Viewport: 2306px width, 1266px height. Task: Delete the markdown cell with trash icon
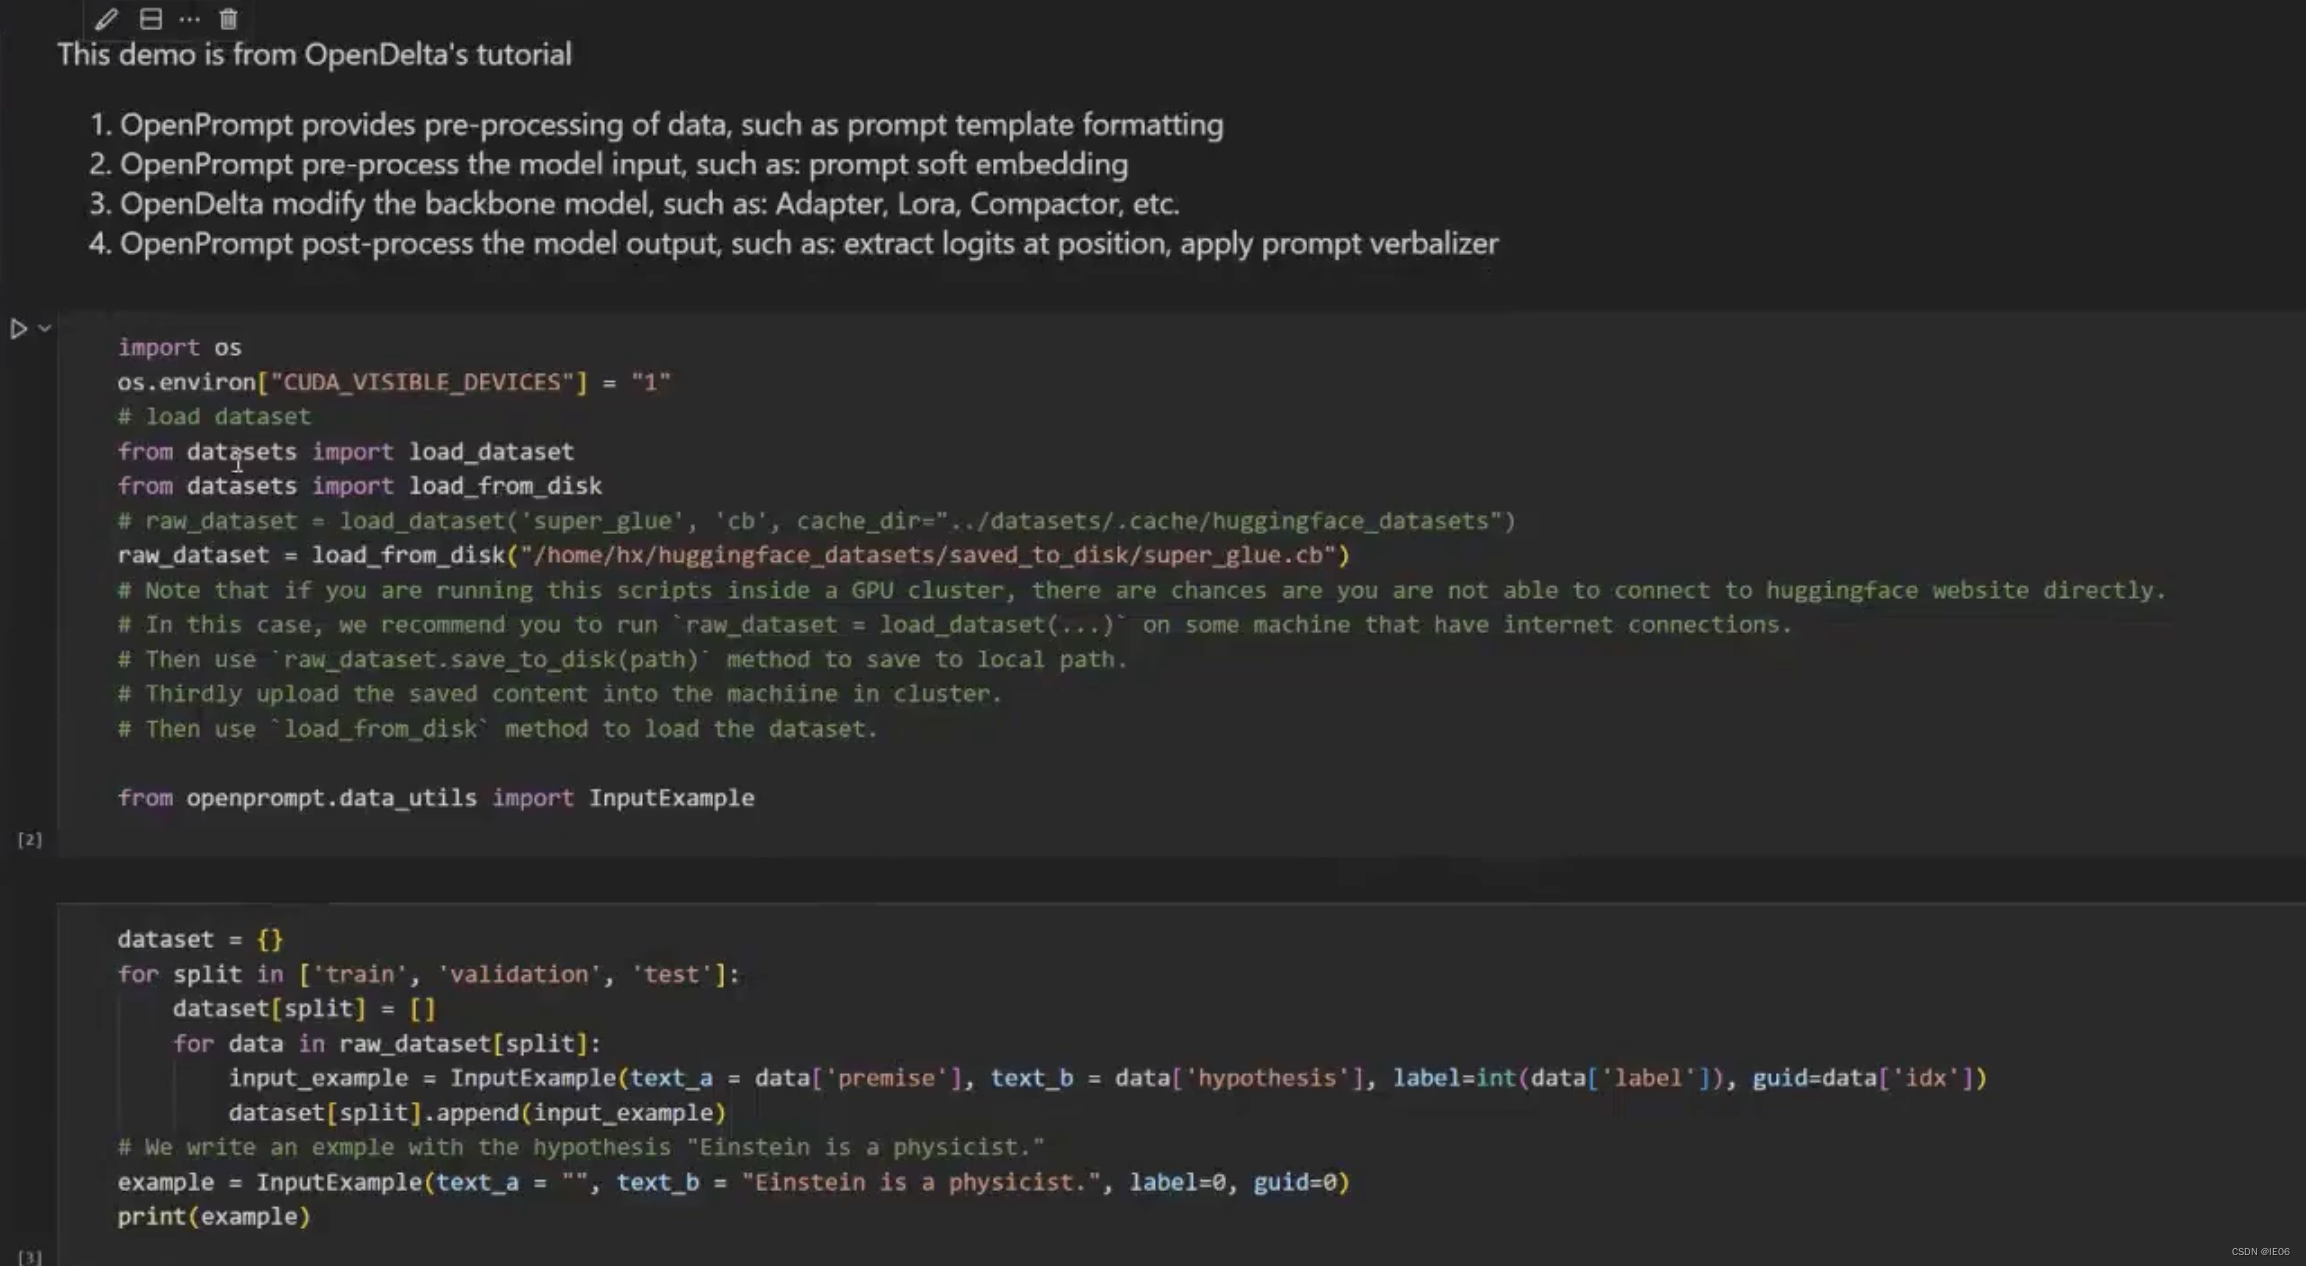click(x=228, y=19)
